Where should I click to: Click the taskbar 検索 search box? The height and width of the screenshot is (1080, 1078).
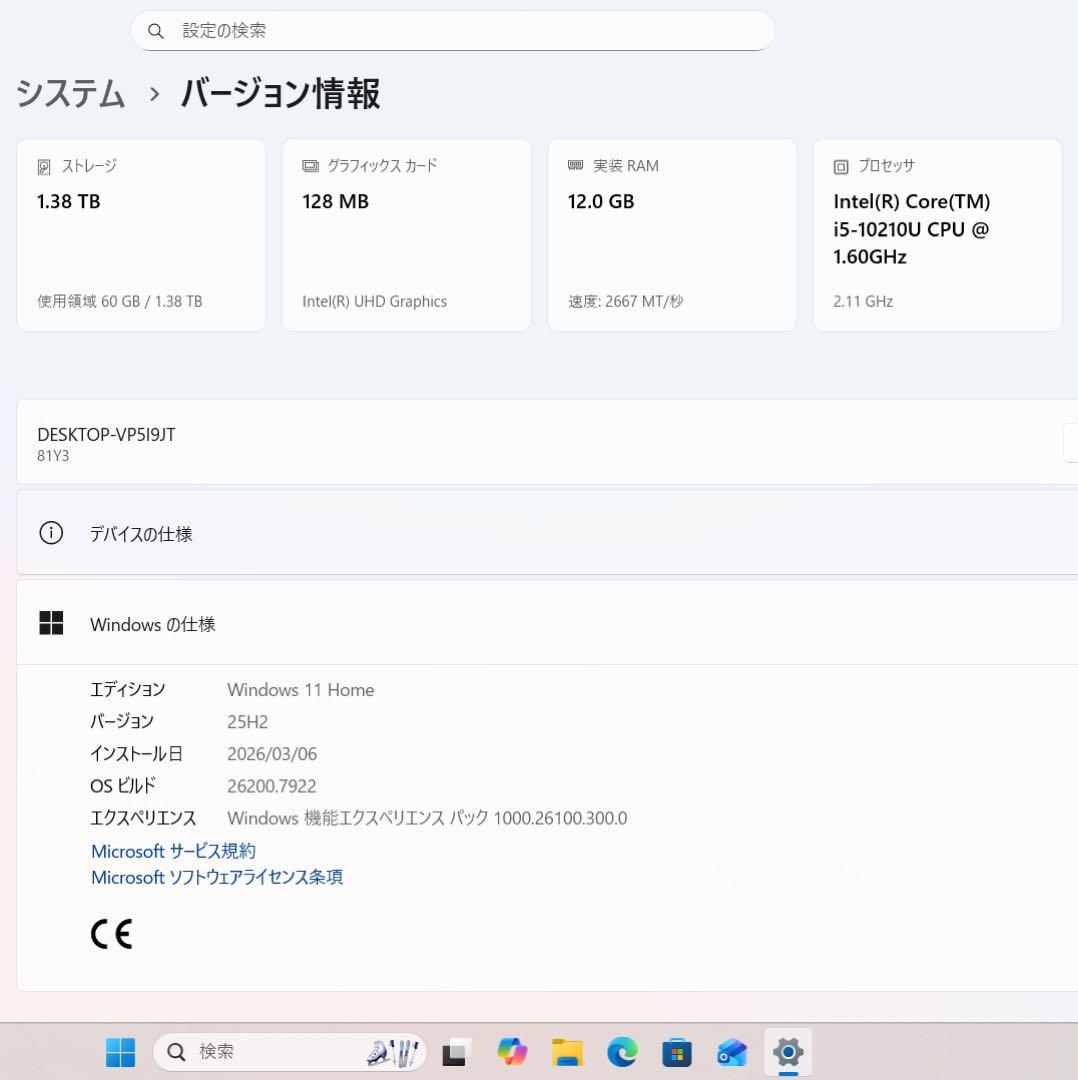pyautogui.click(x=290, y=1052)
